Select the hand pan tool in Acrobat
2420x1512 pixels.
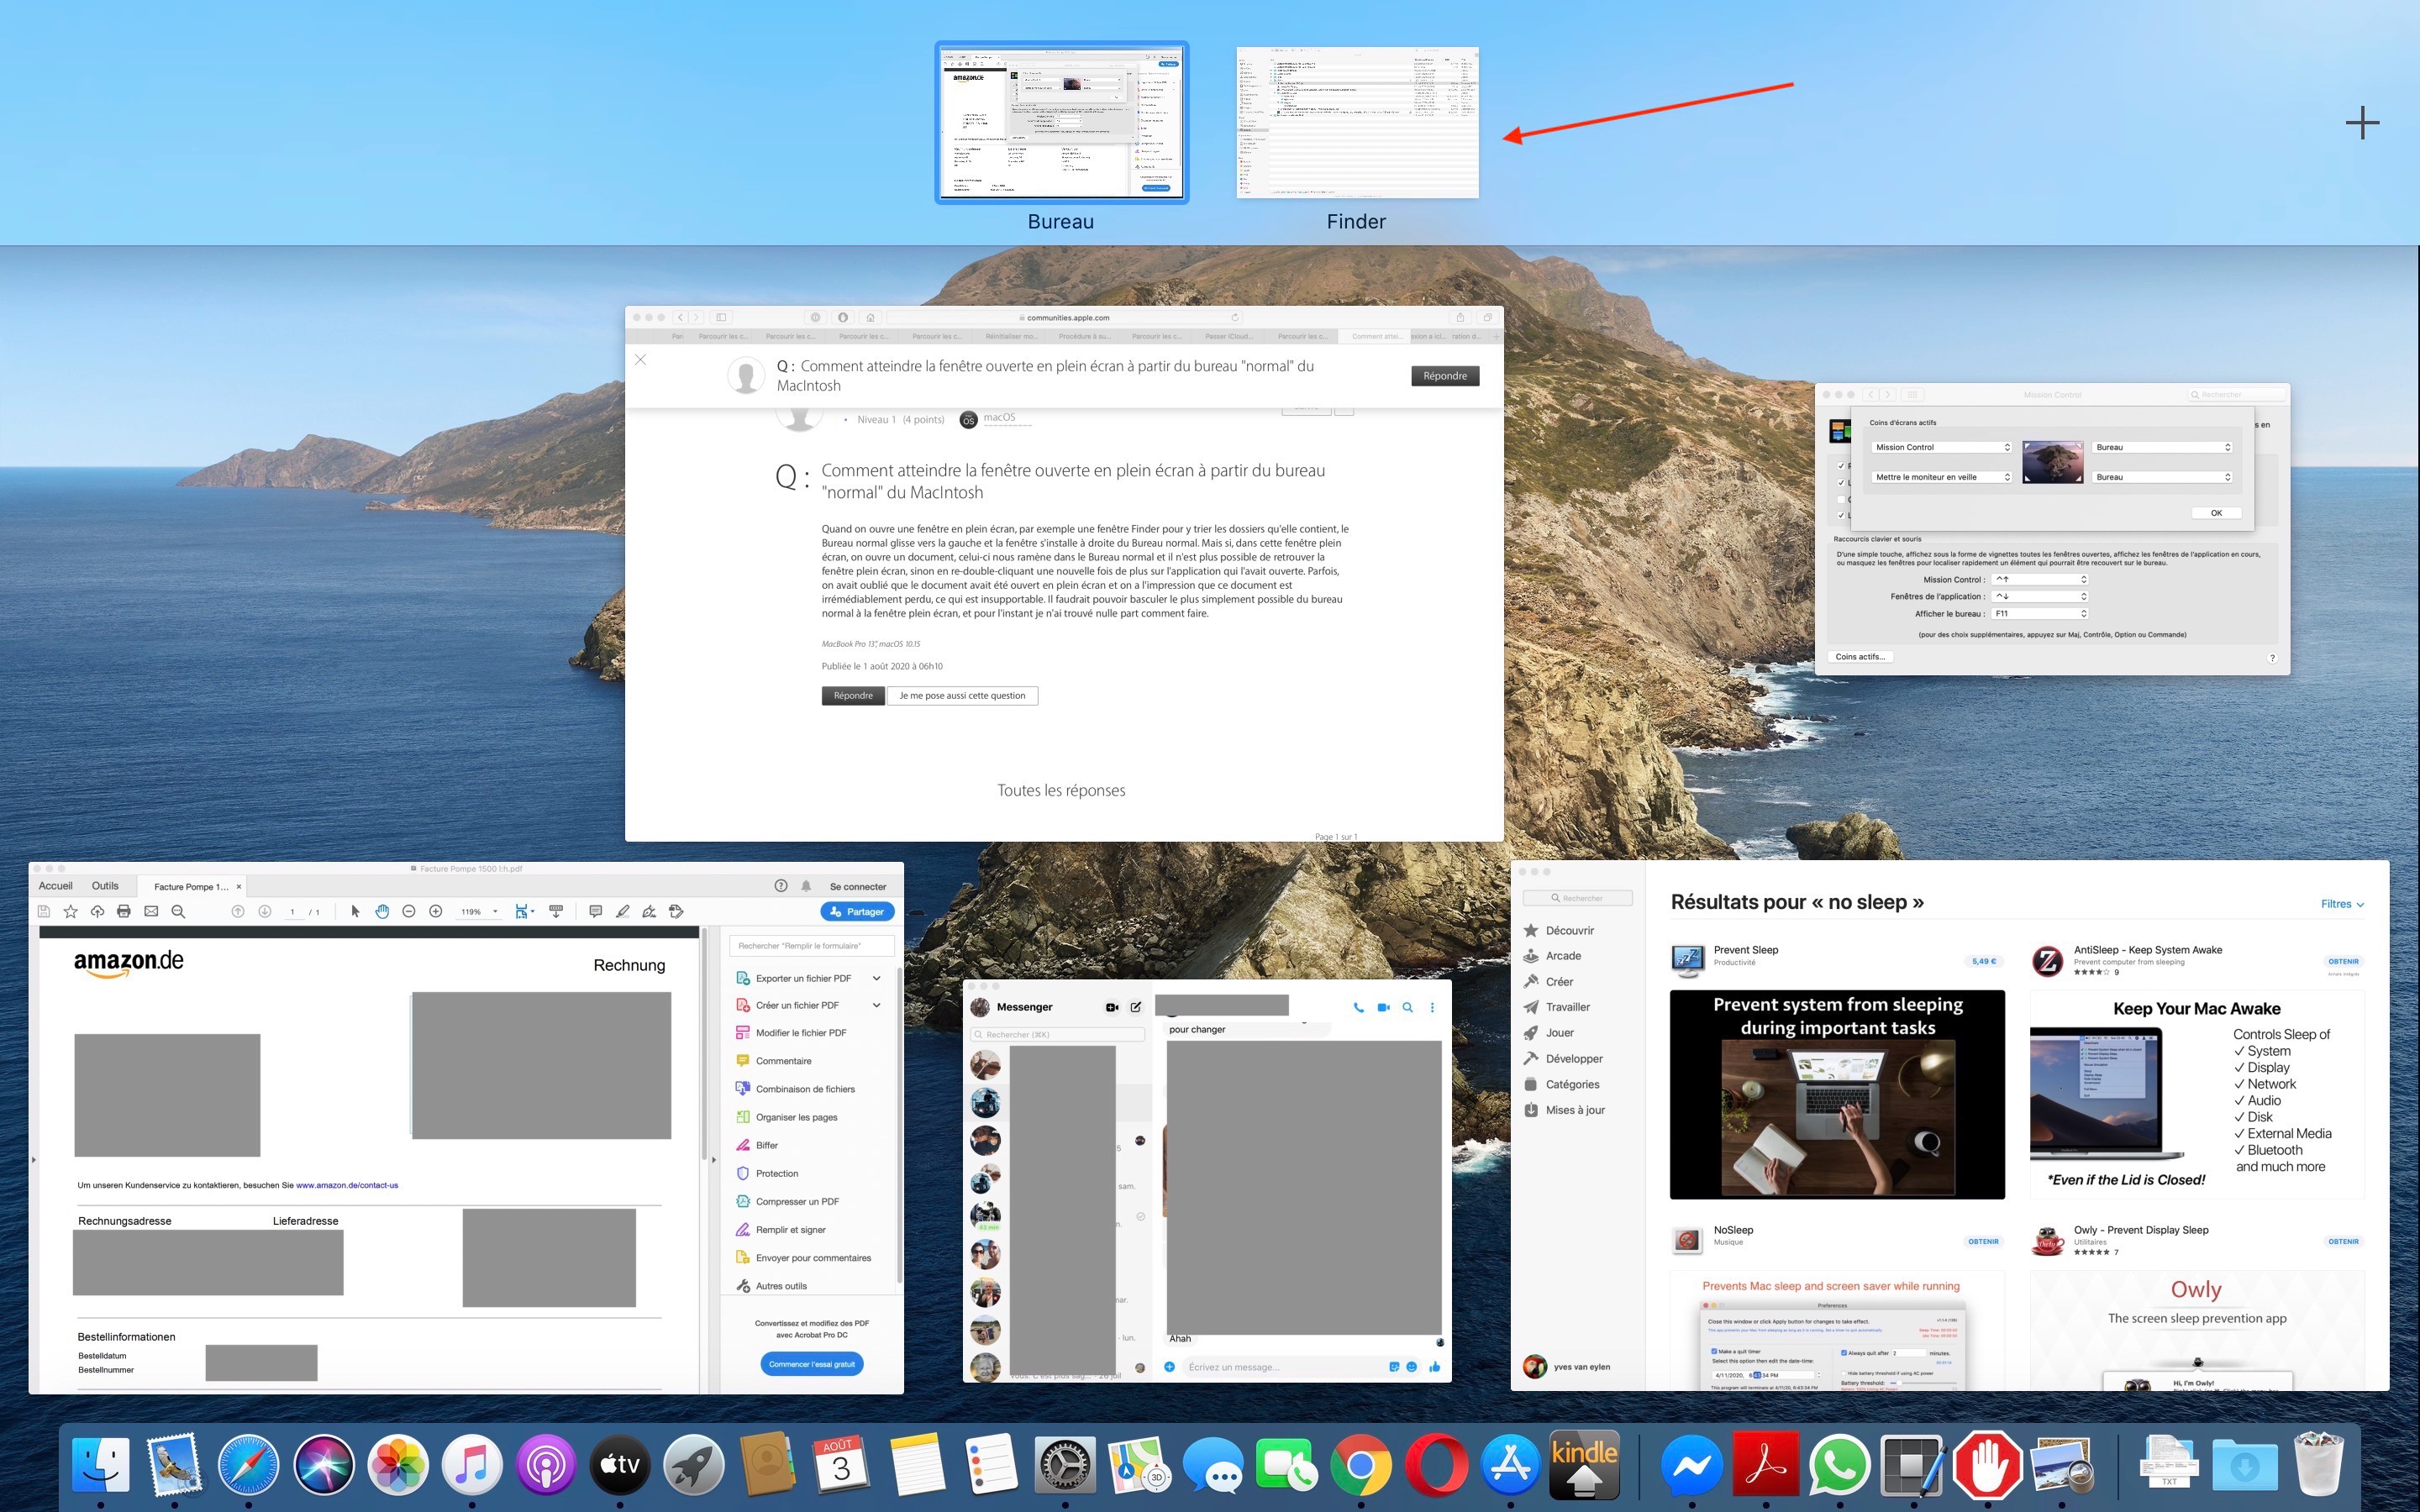(382, 911)
